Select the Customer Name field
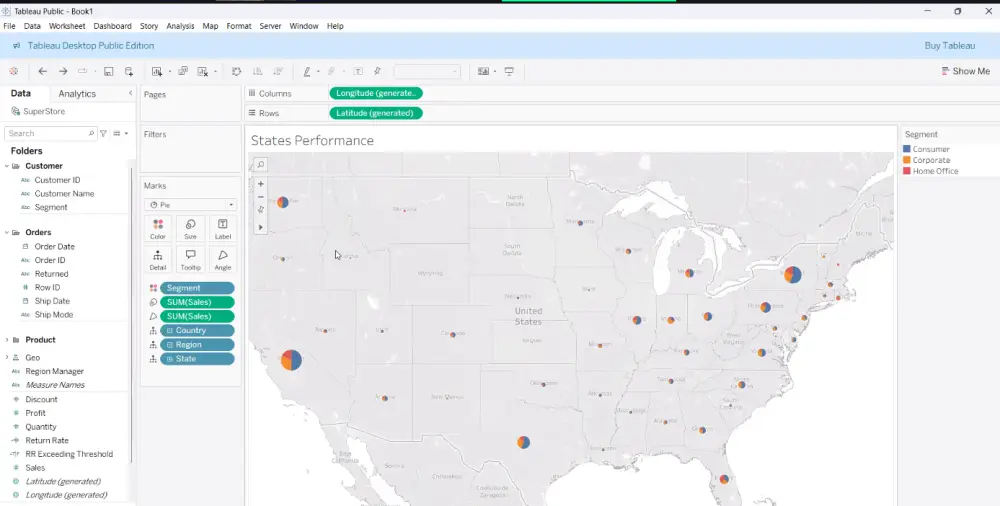Viewport: 1000px width, 506px height. 64,193
